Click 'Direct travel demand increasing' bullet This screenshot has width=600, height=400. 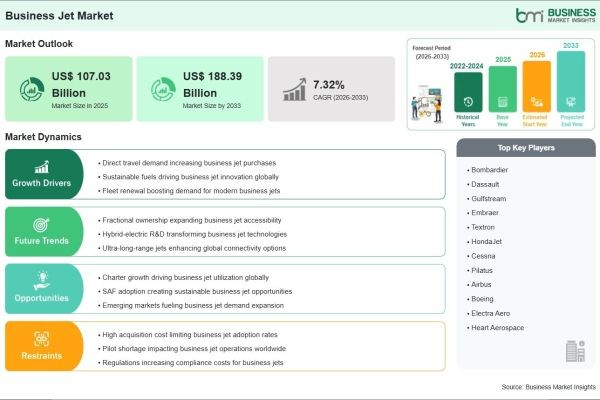189,163
